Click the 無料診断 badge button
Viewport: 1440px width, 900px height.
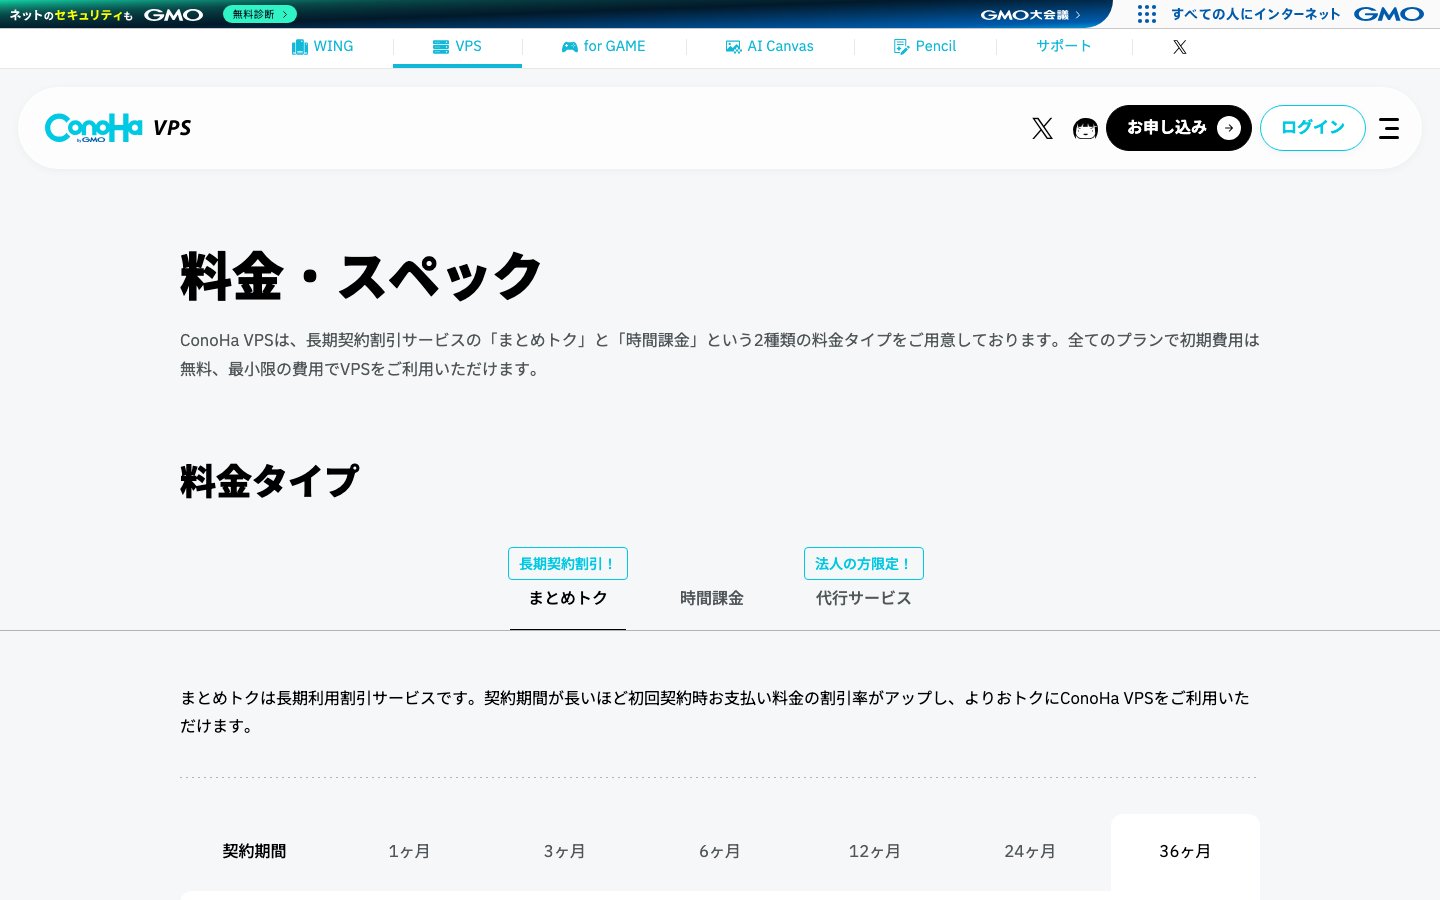[260, 14]
